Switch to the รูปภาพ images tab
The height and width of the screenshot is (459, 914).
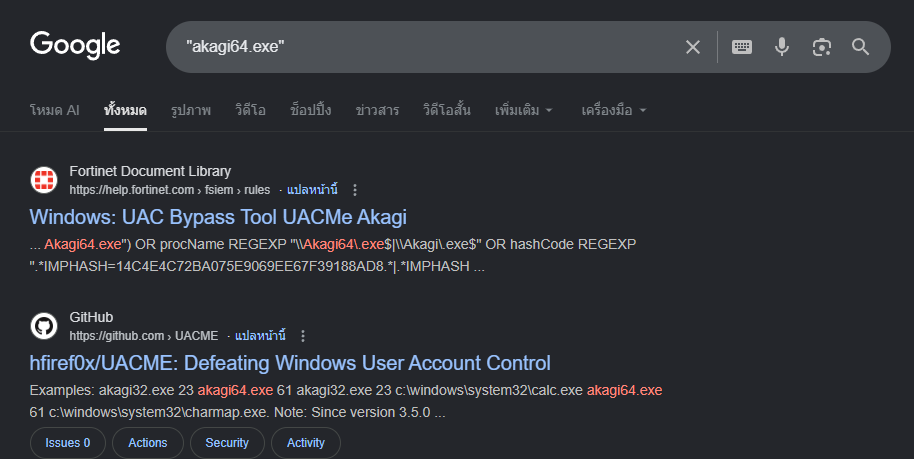[x=190, y=110]
